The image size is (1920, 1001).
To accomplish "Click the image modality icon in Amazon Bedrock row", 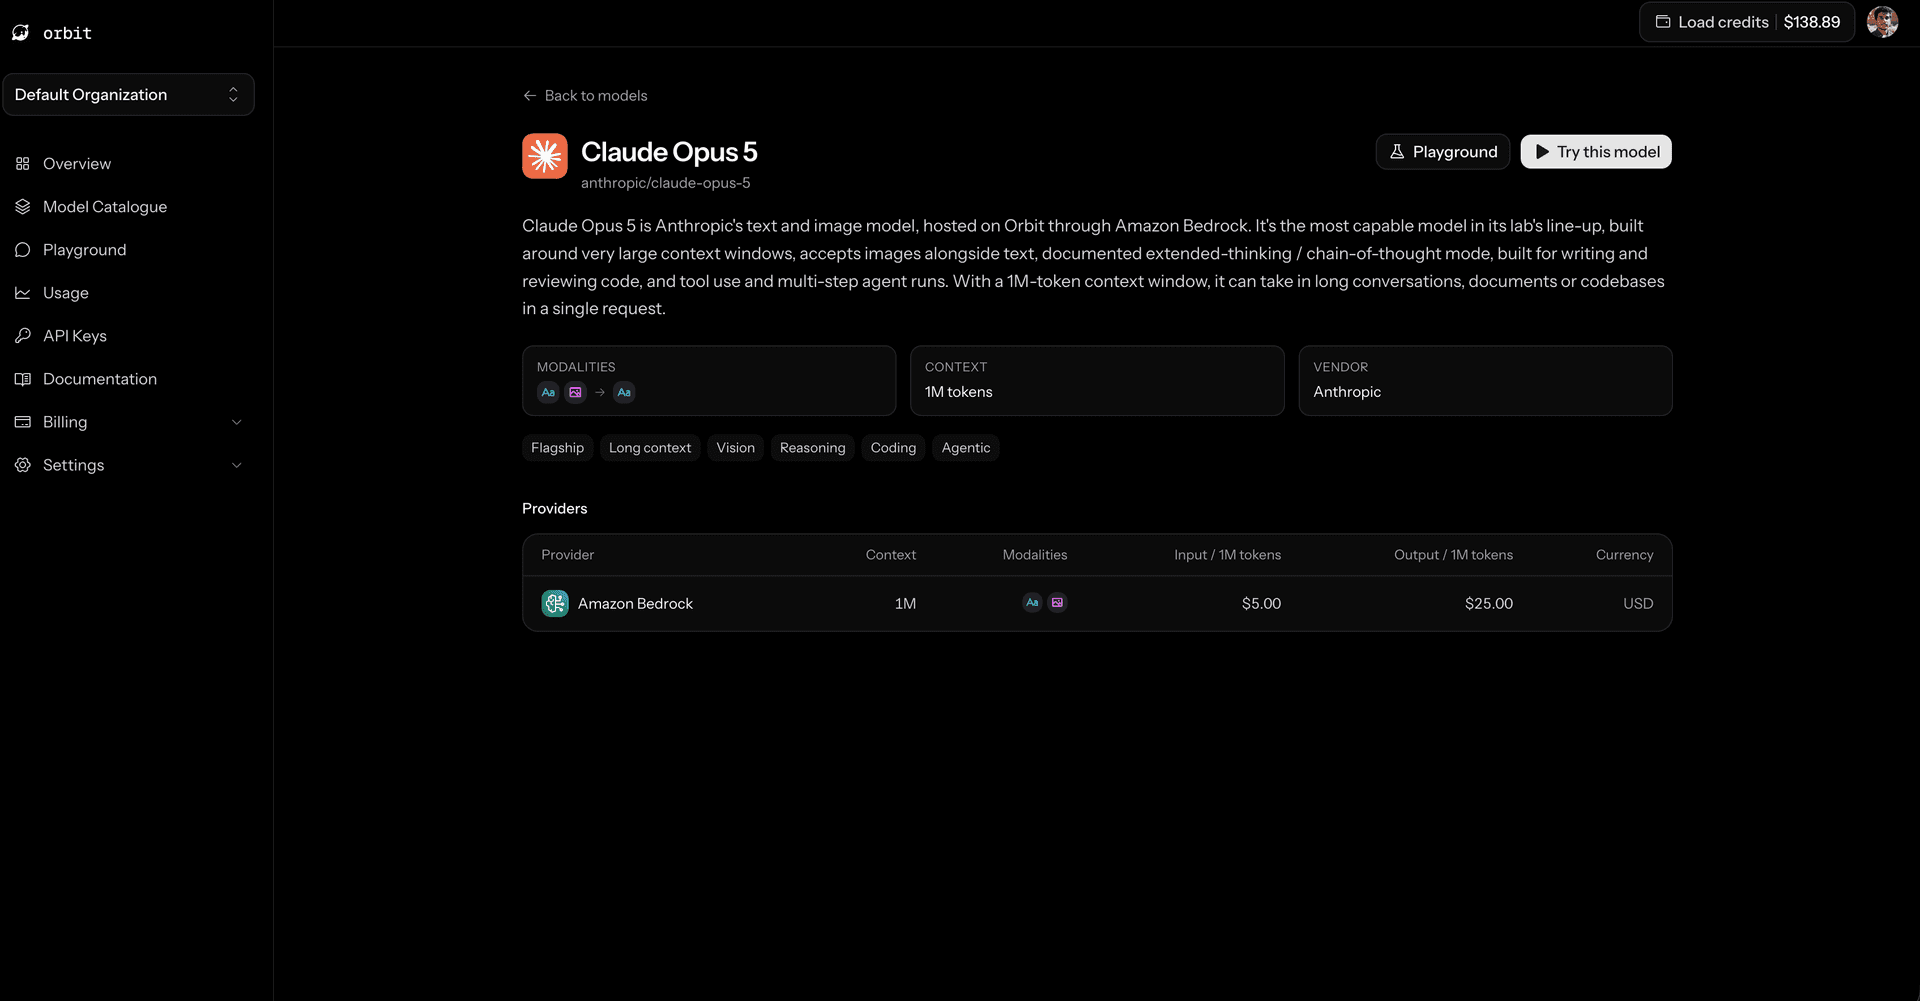I will 1057,603.
